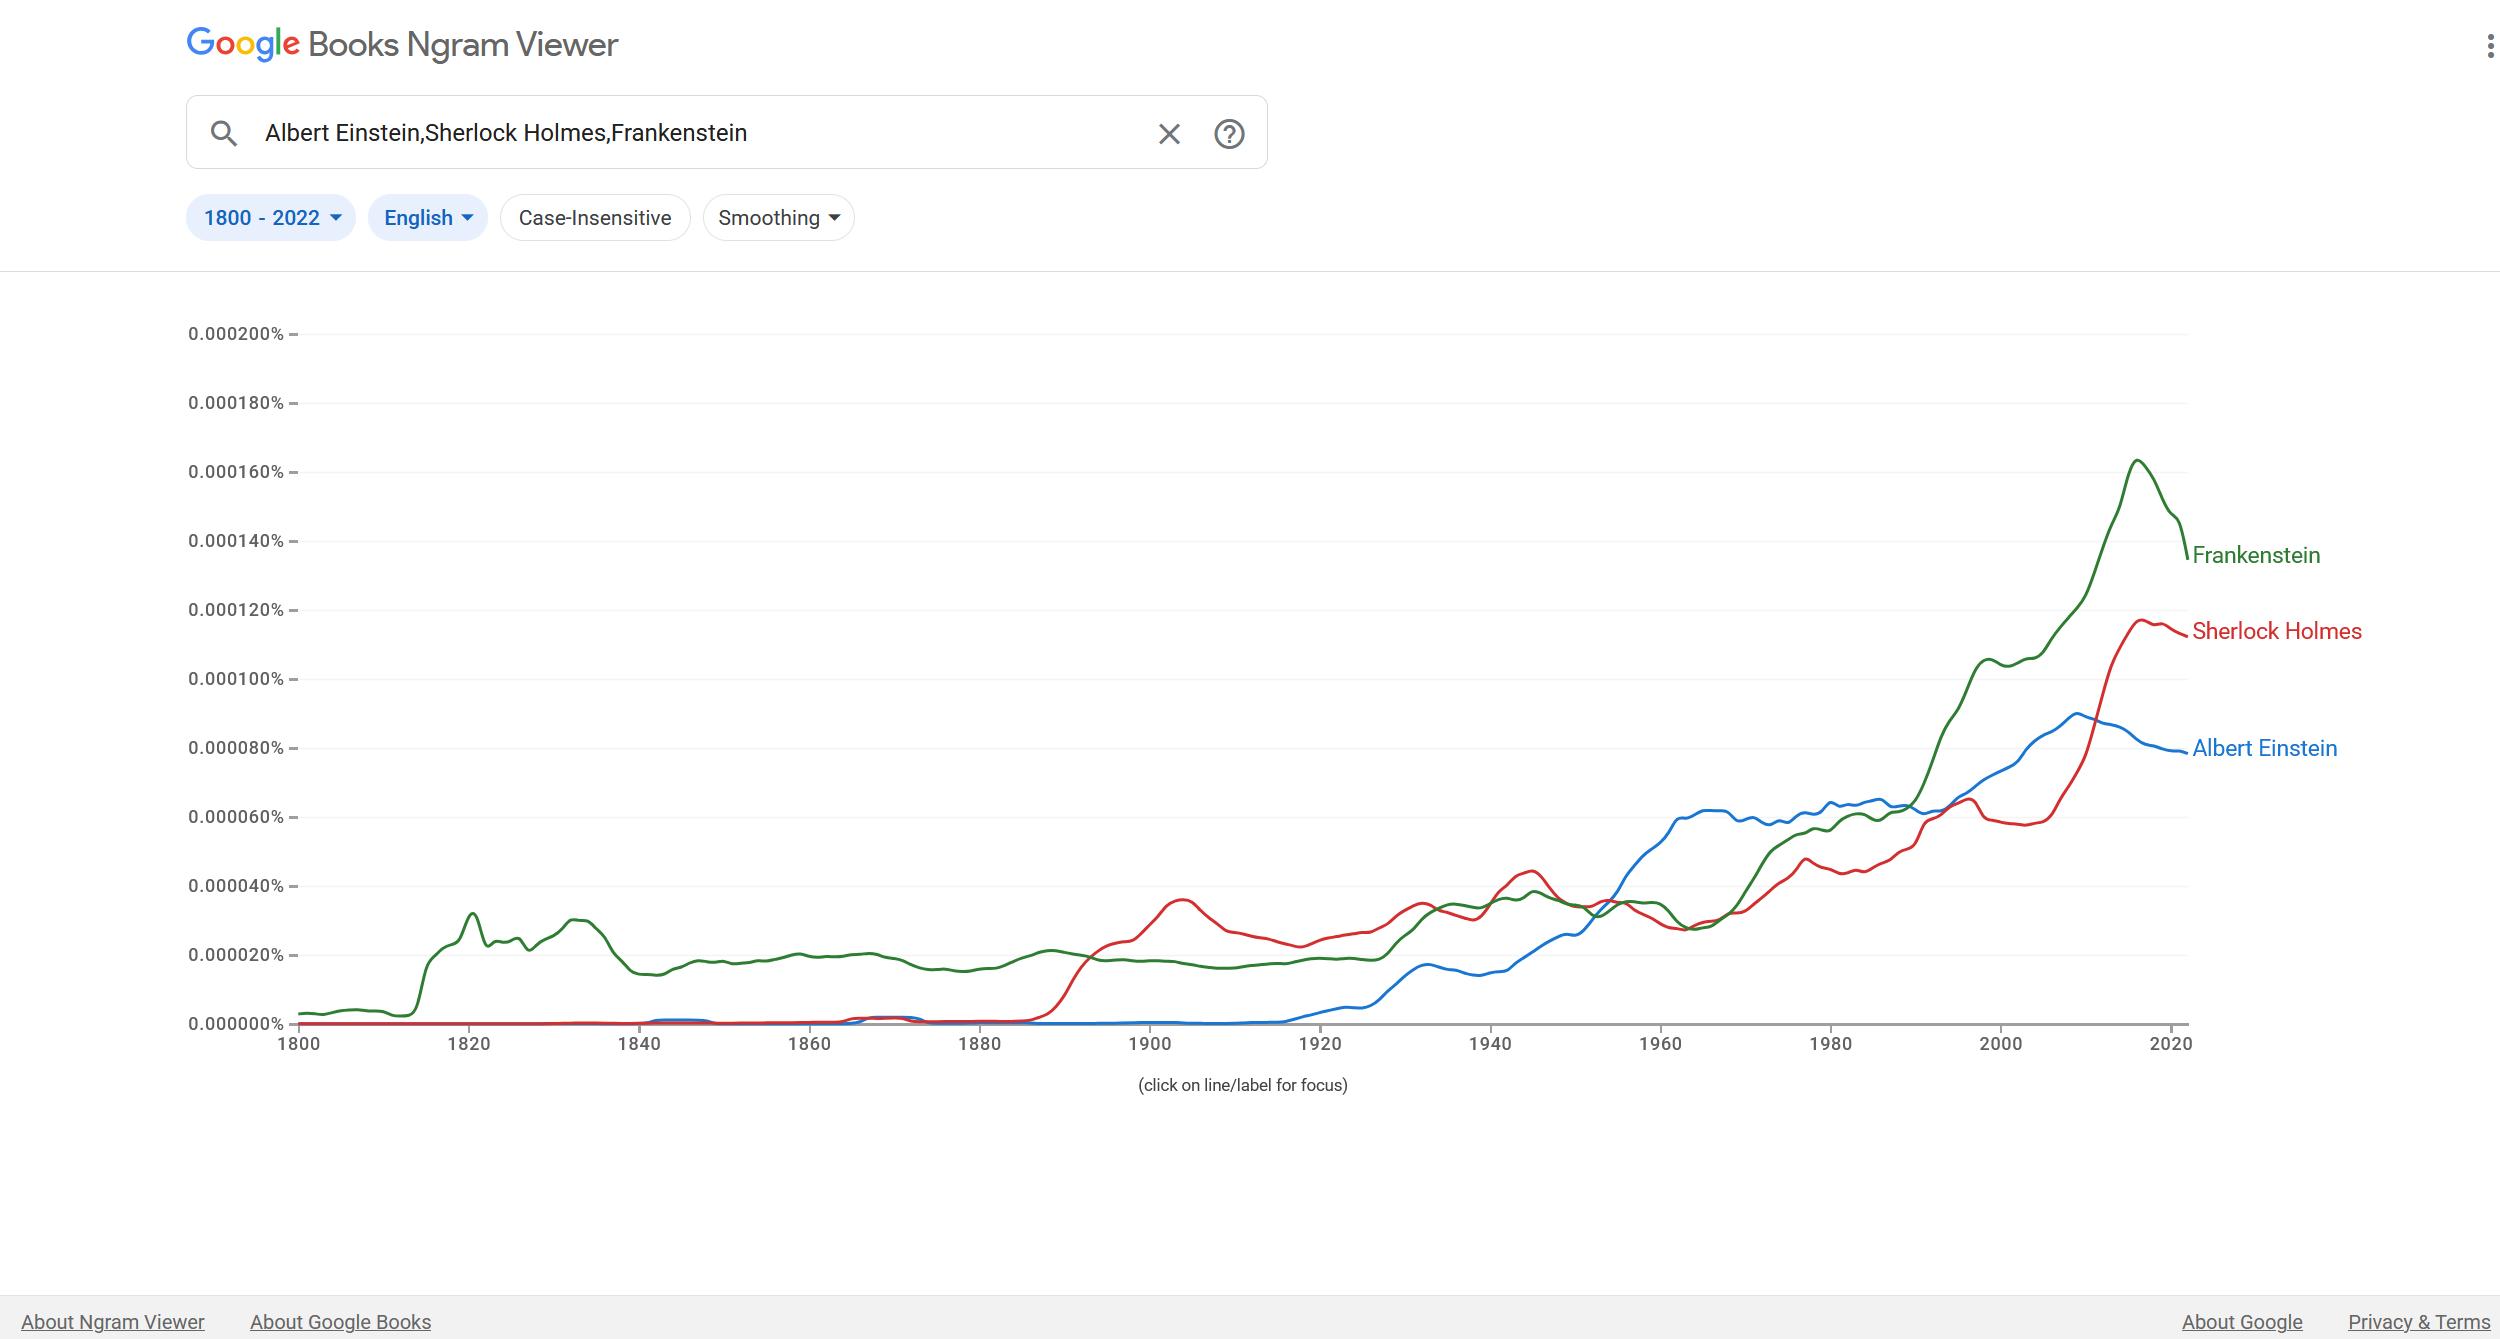Click the 0.000140% y-axis label
This screenshot has width=2500, height=1339.
click(x=236, y=541)
